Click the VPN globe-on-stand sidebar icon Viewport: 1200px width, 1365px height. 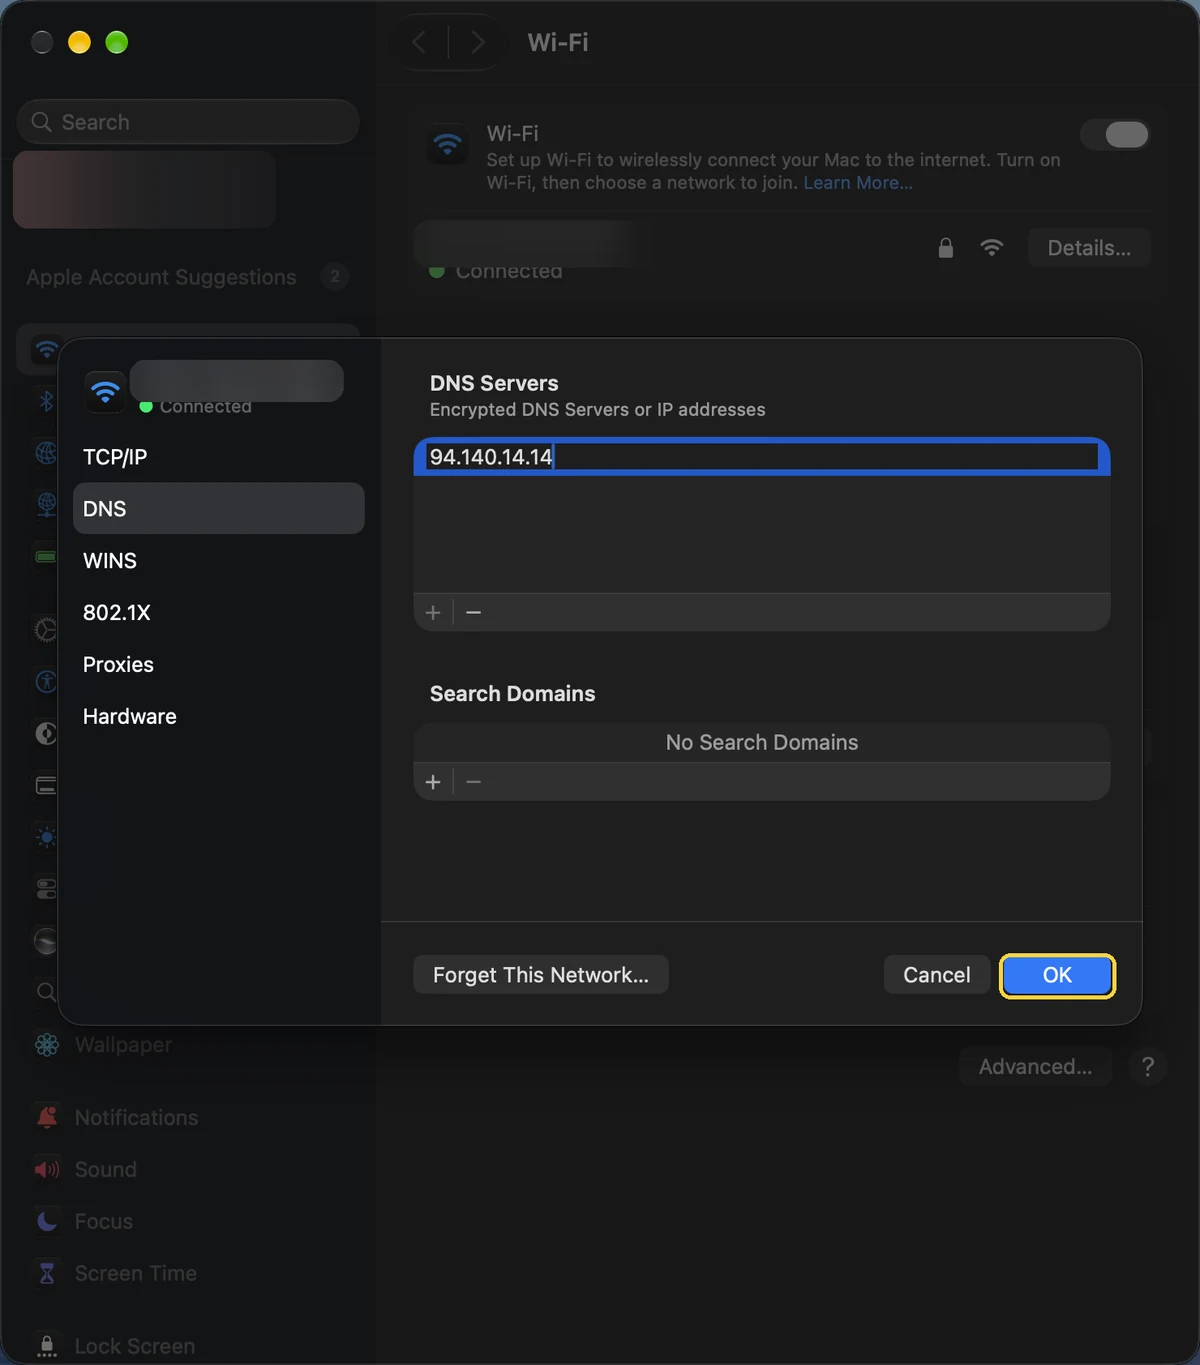(x=46, y=504)
